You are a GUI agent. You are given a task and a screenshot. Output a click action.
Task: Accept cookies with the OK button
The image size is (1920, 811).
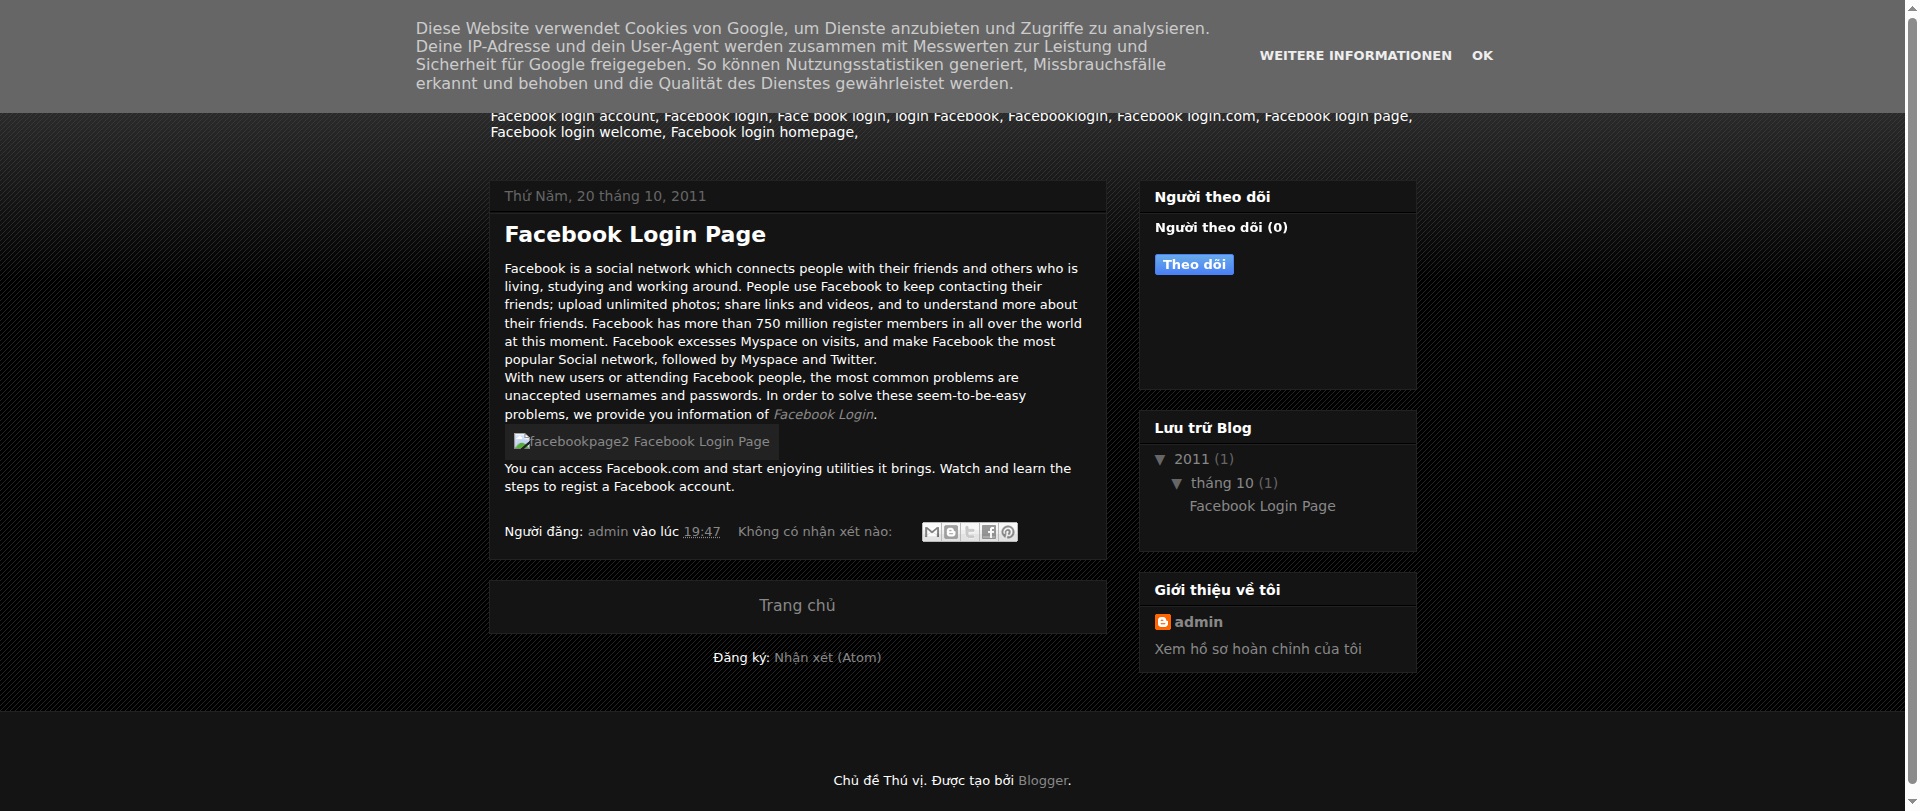click(1482, 56)
